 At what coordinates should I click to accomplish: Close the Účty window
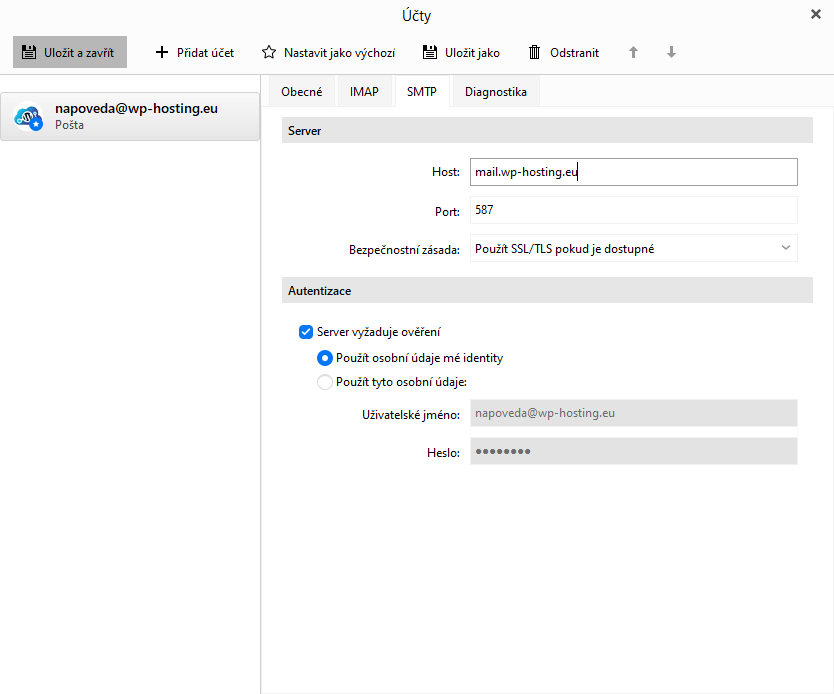tap(815, 14)
